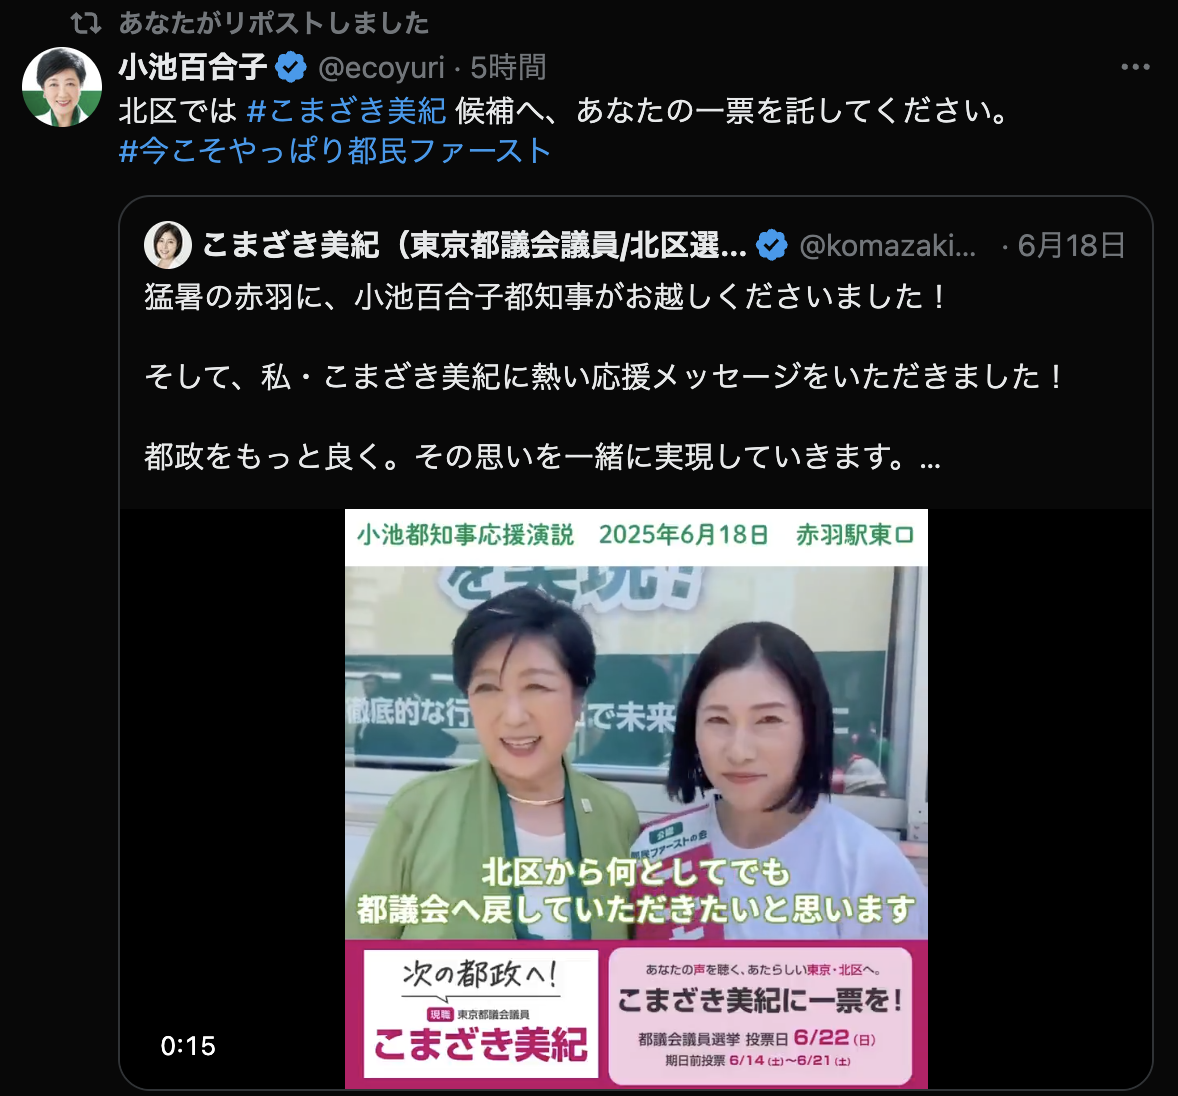
Task: Open 小池百合子's profile avatar
Action: [62, 87]
